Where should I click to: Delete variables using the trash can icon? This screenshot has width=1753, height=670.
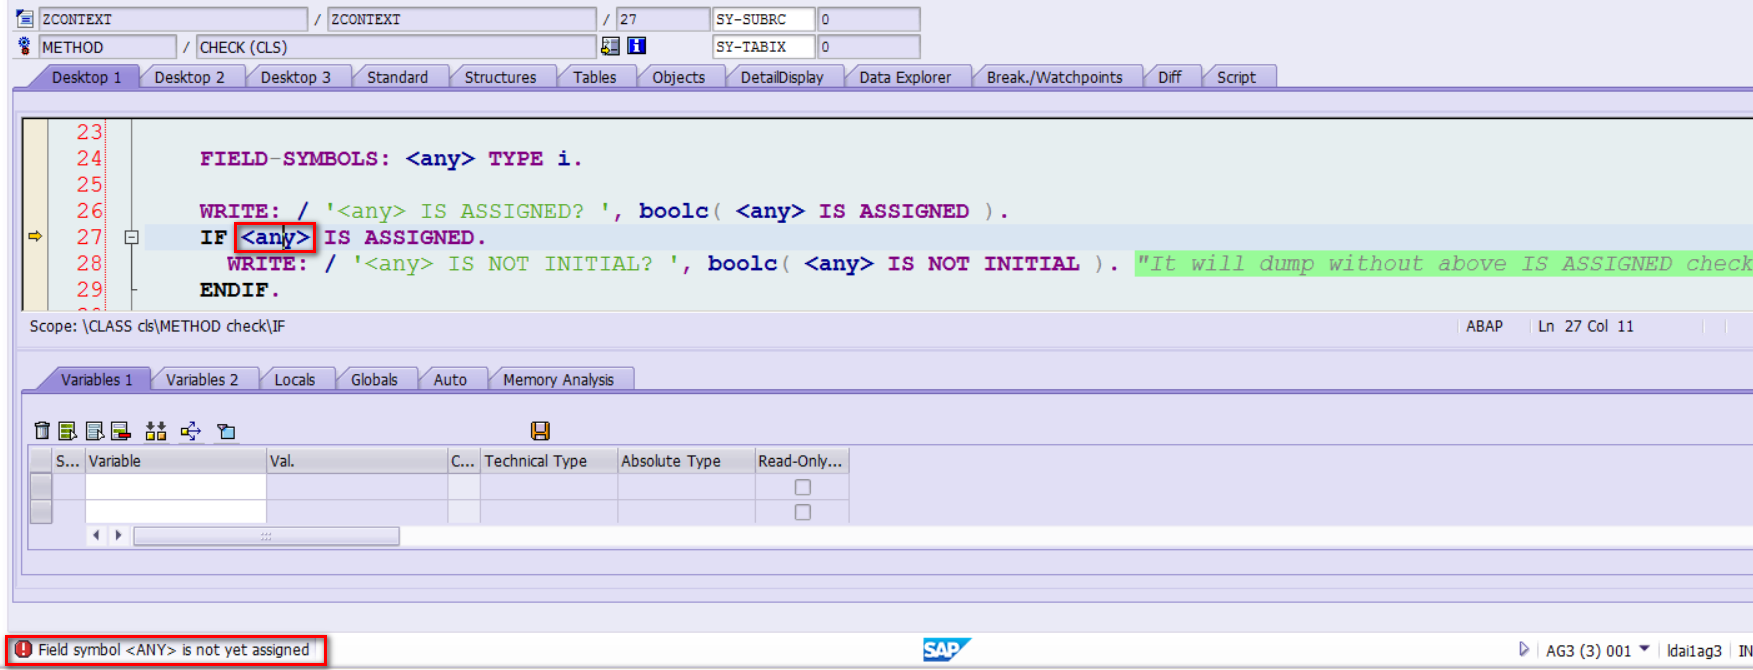point(42,431)
